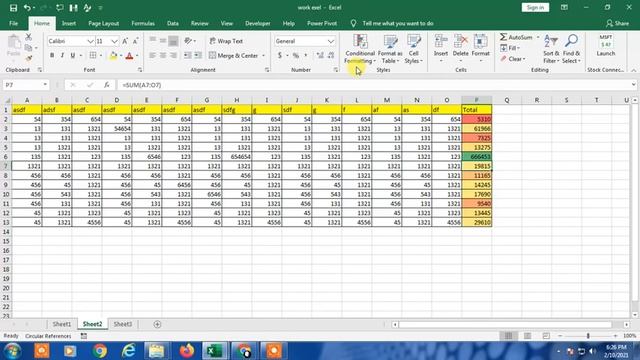Open Sort & Filter
Viewport: 640px width, 360px height.
click(x=551, y=49)
